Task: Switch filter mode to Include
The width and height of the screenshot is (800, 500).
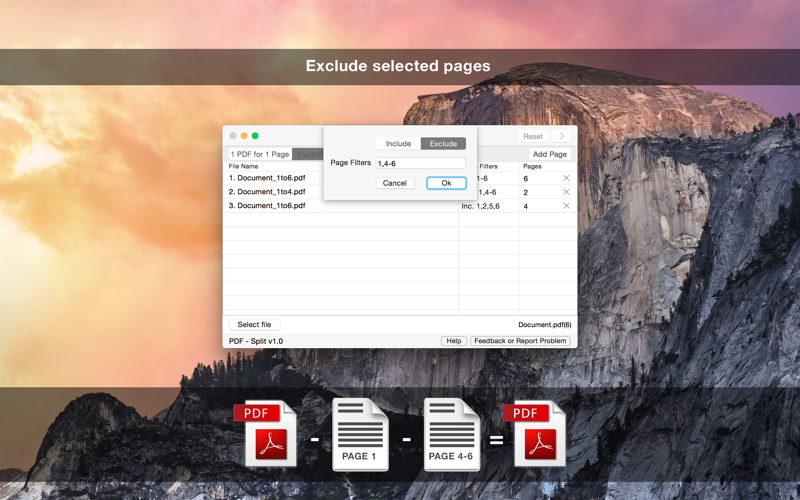Action: click(x=398, y=143)
